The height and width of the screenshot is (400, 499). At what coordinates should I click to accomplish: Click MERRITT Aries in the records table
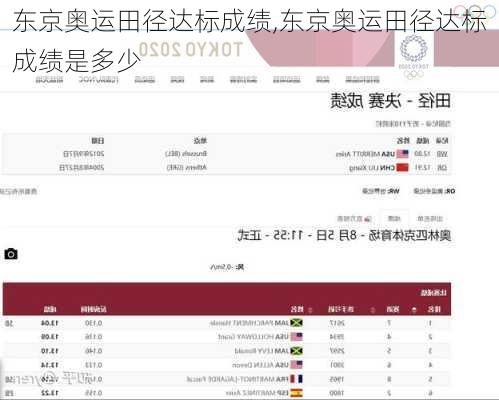tap(358, 154)
